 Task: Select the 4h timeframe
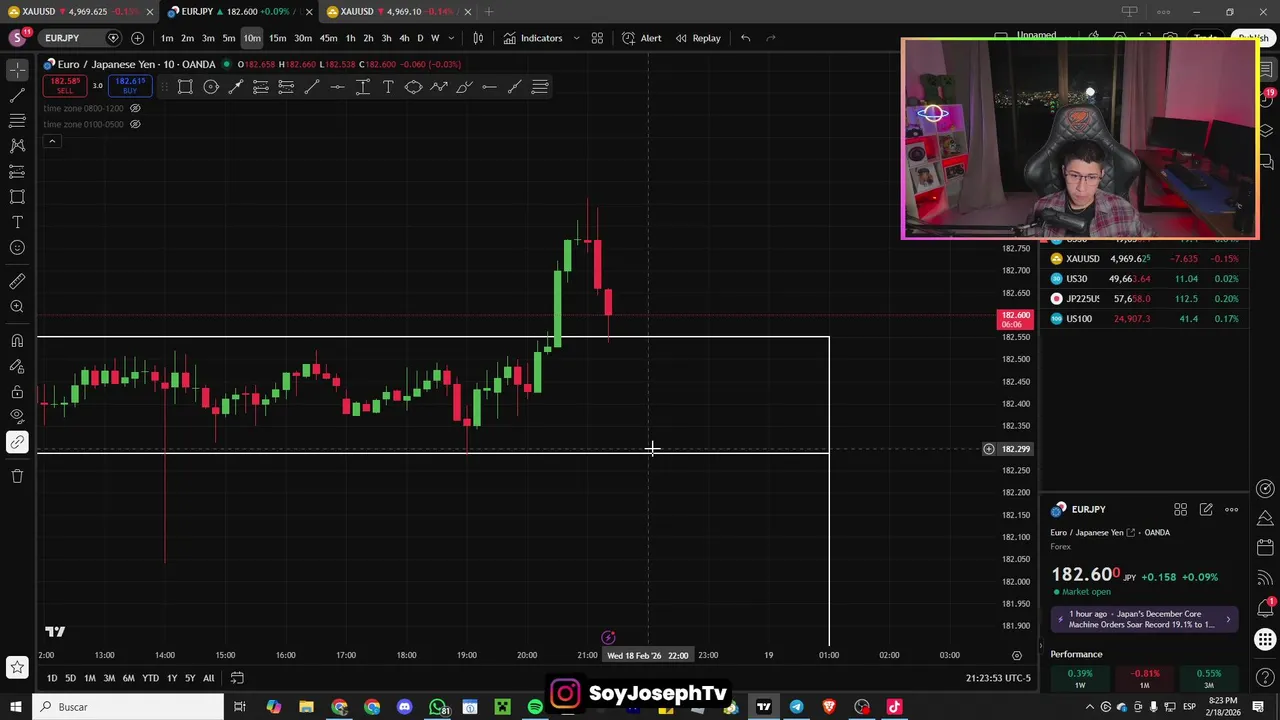tap(404, 38)
